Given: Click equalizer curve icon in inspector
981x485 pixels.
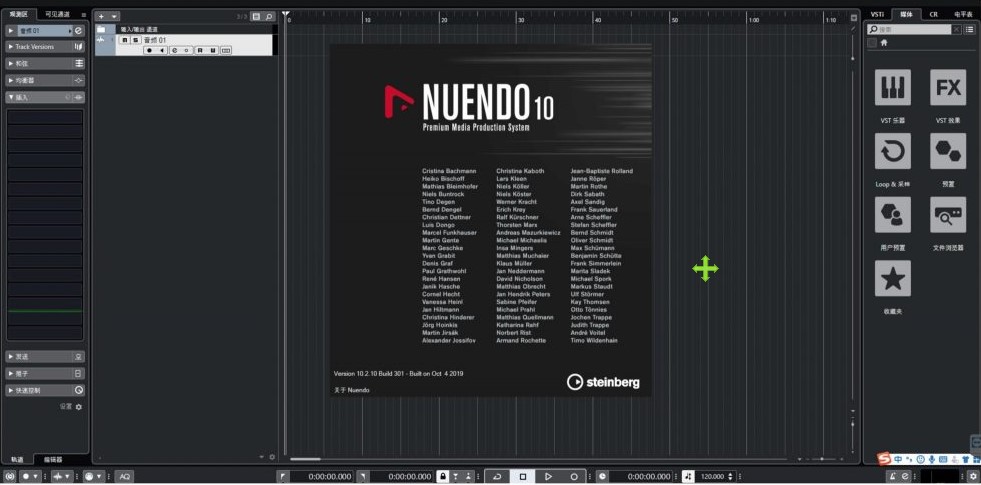Looking at the screenshot, I should point(79,81).
